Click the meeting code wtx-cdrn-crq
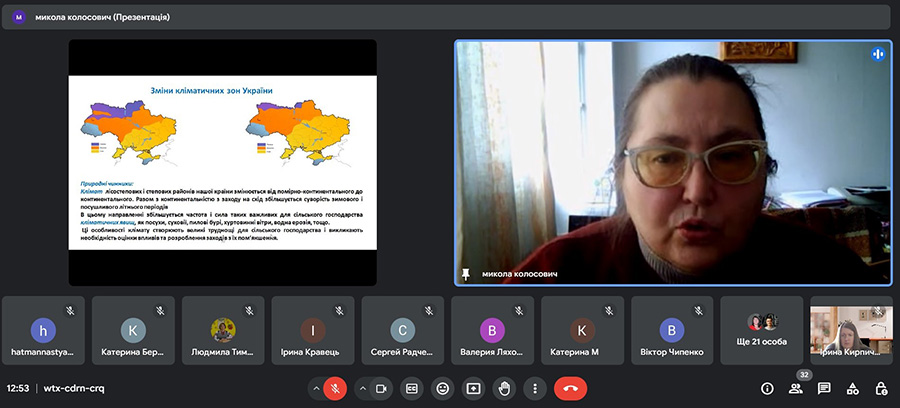This screenshot has width=900, height=408. (x=74, y=388)
